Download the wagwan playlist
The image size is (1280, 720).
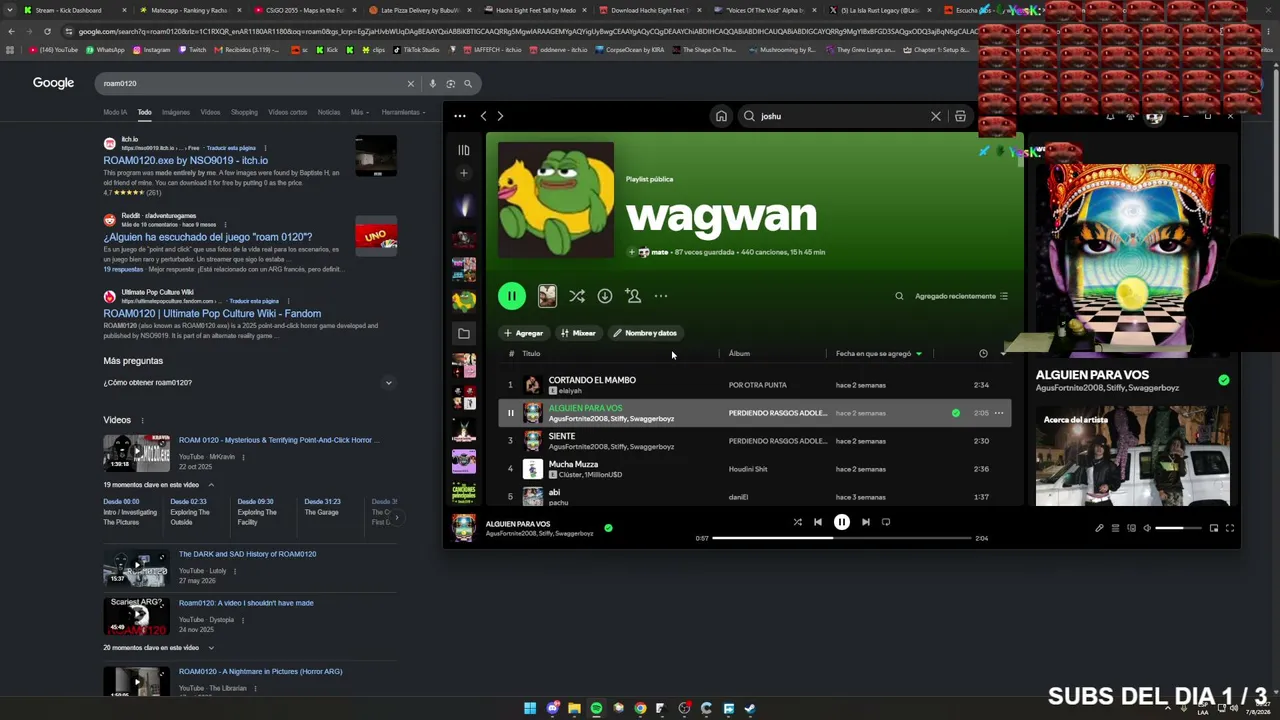[605, 296]
